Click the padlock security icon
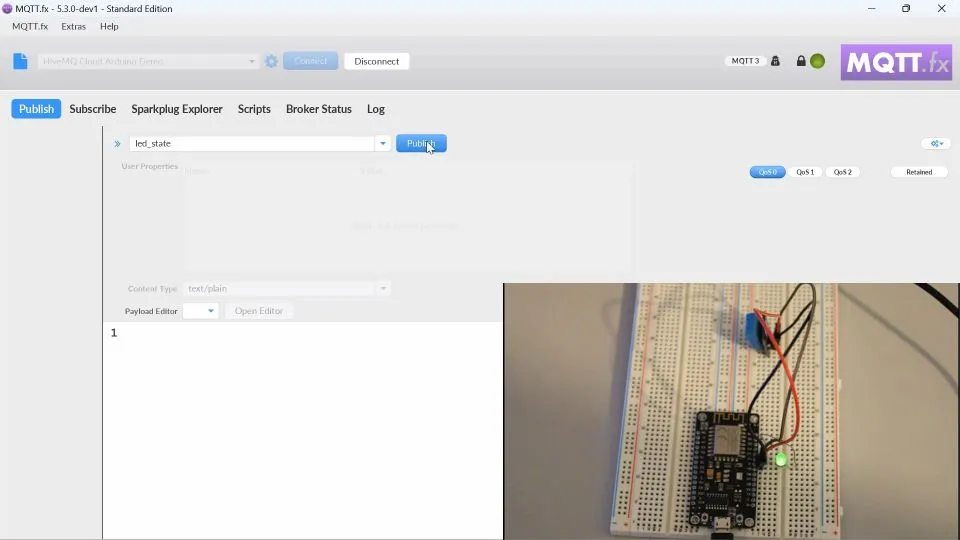The image size is (960, 540). click(x=801, y=61)
